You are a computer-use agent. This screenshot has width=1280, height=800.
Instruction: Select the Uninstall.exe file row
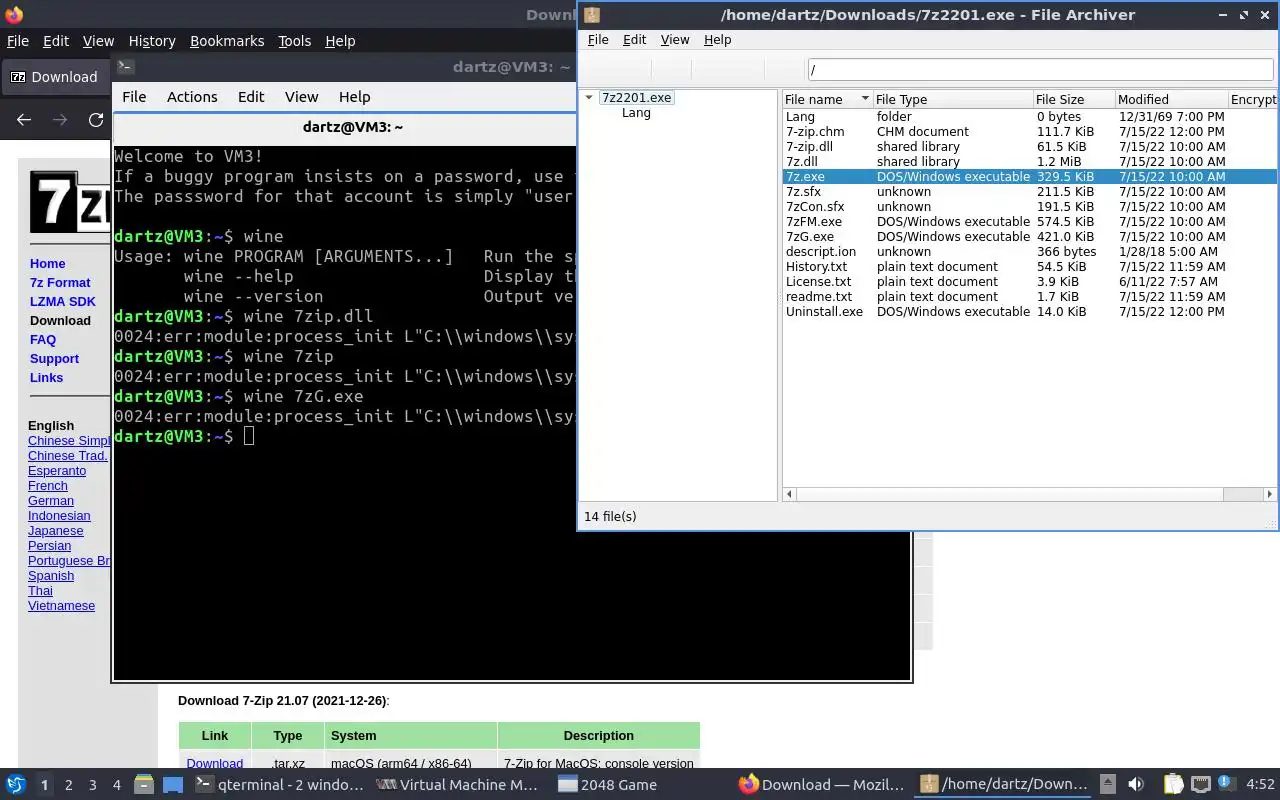1030,312
